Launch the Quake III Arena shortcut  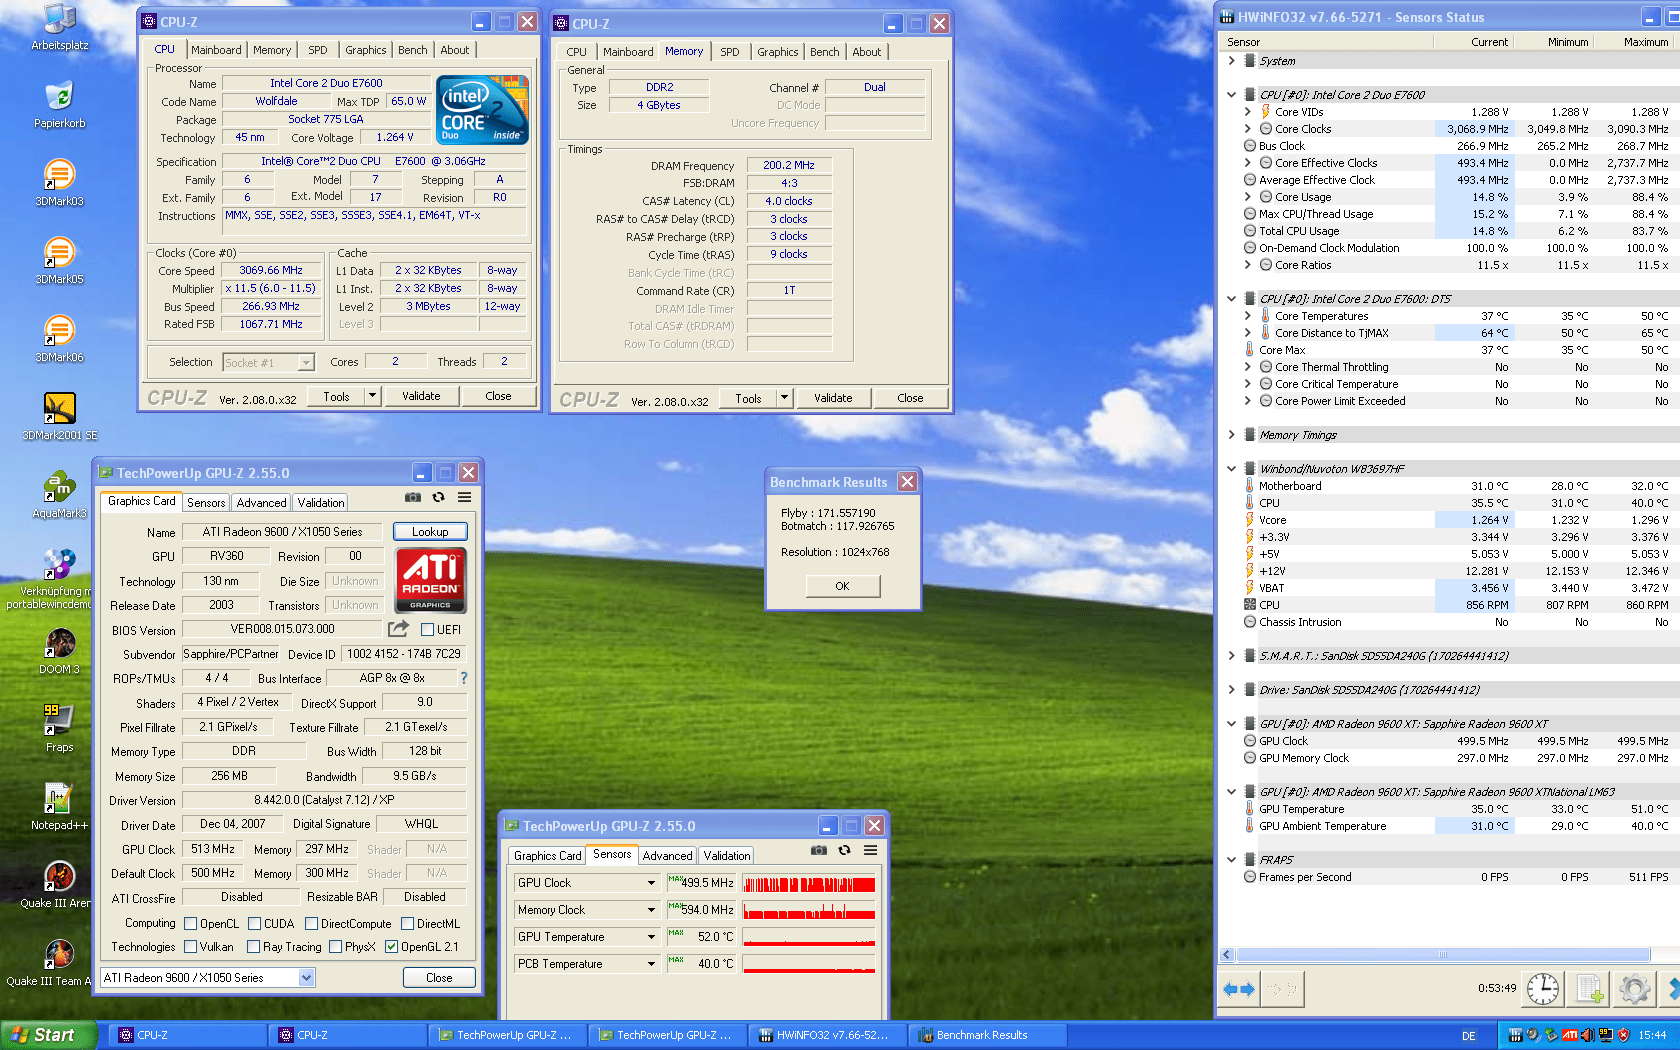click(x=60, y=884)
